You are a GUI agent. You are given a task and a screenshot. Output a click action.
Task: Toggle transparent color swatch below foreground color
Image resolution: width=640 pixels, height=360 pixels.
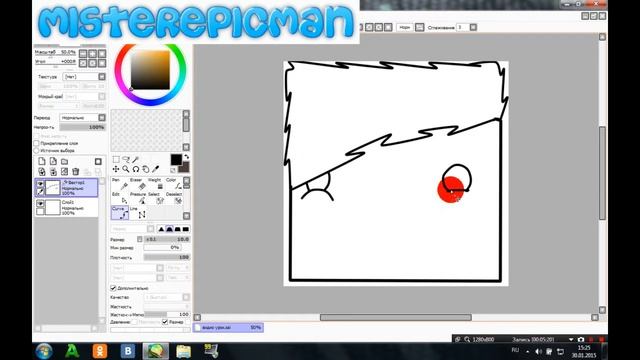(173, 170)
